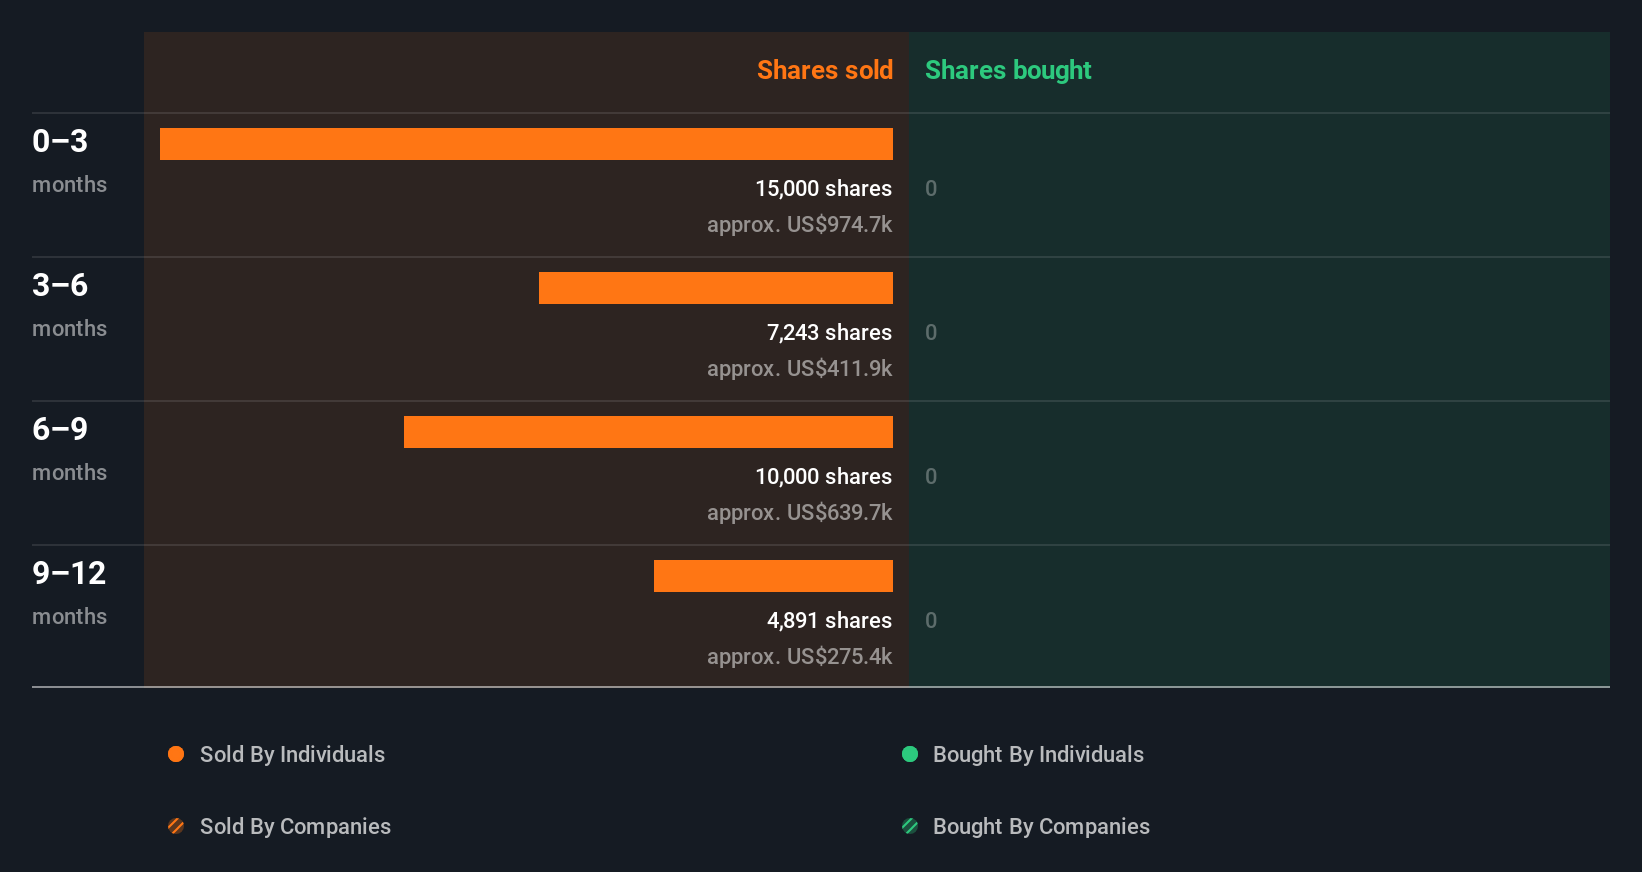
Task: Click the bought 0 in 6–9 months row
Action: 931,476
